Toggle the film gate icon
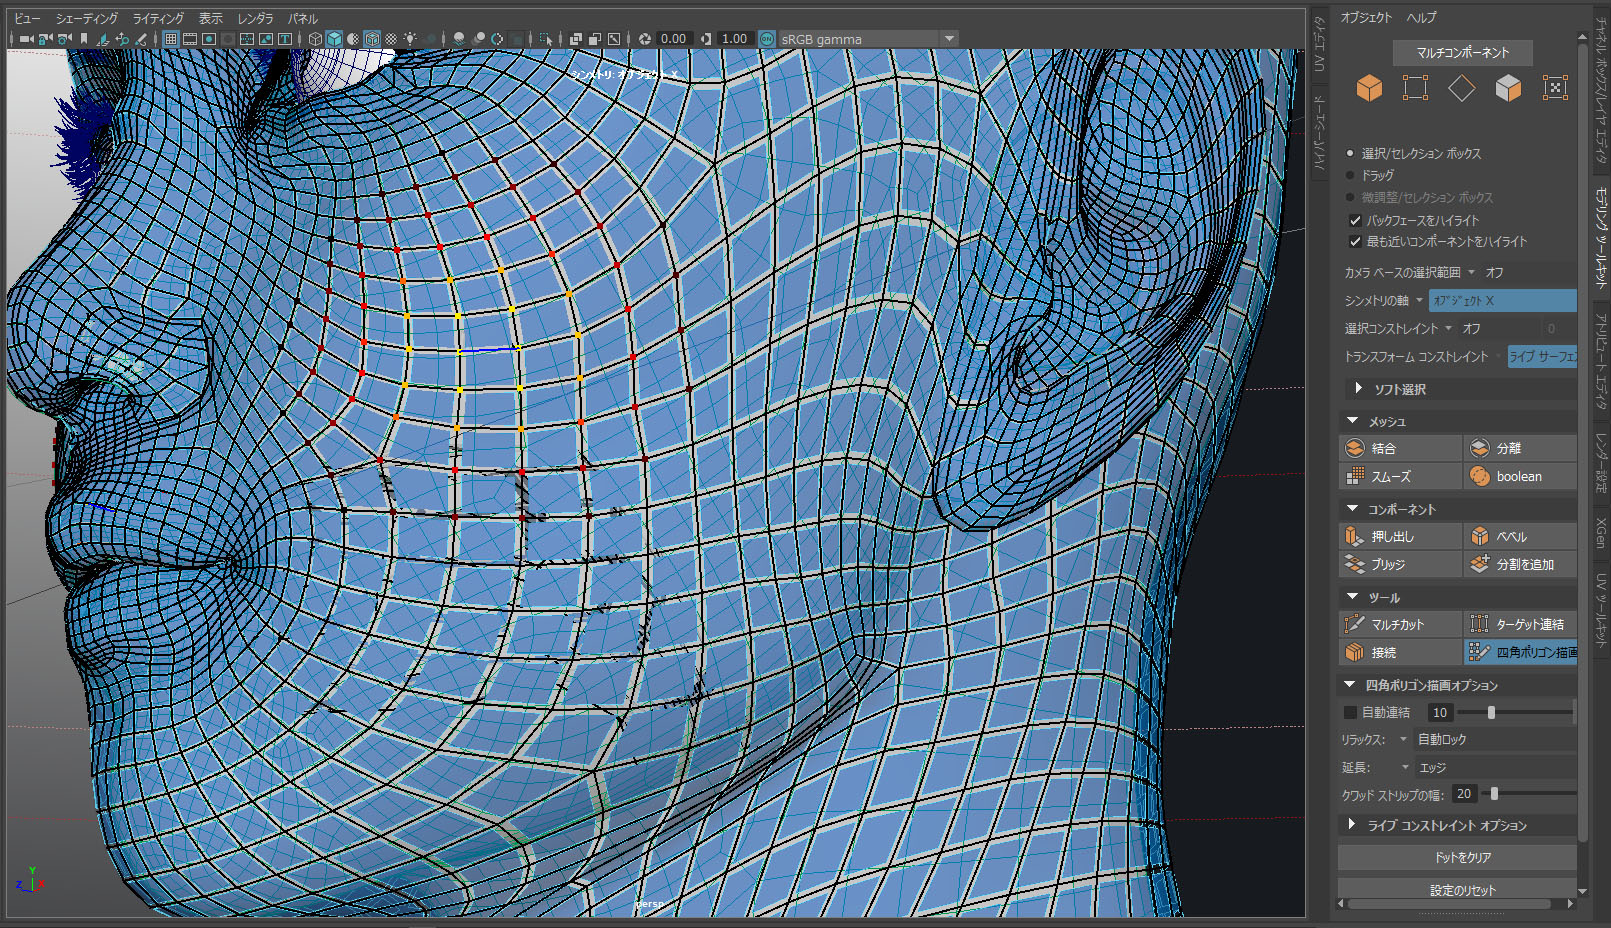Viewport: 1611px width, 928px height. click(x=190, y=39)
